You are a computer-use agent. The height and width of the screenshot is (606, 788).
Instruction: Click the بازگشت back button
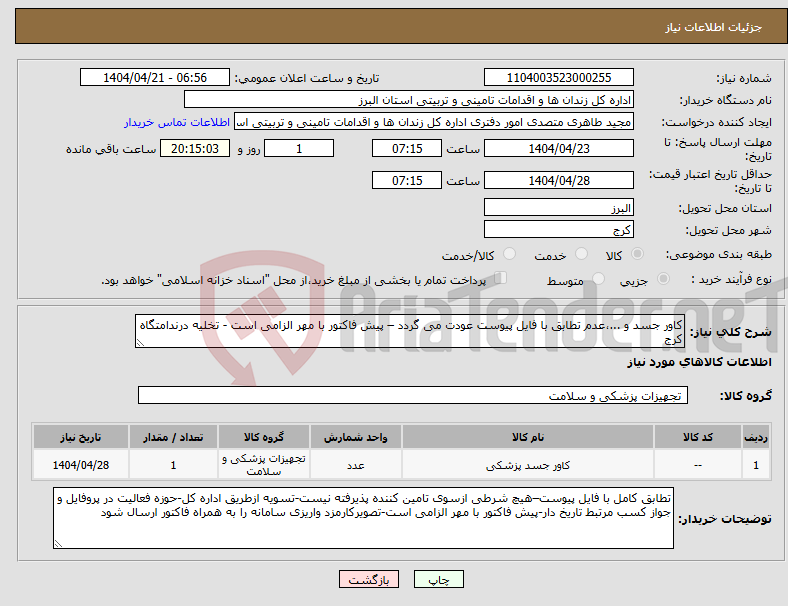click(369, 579)
